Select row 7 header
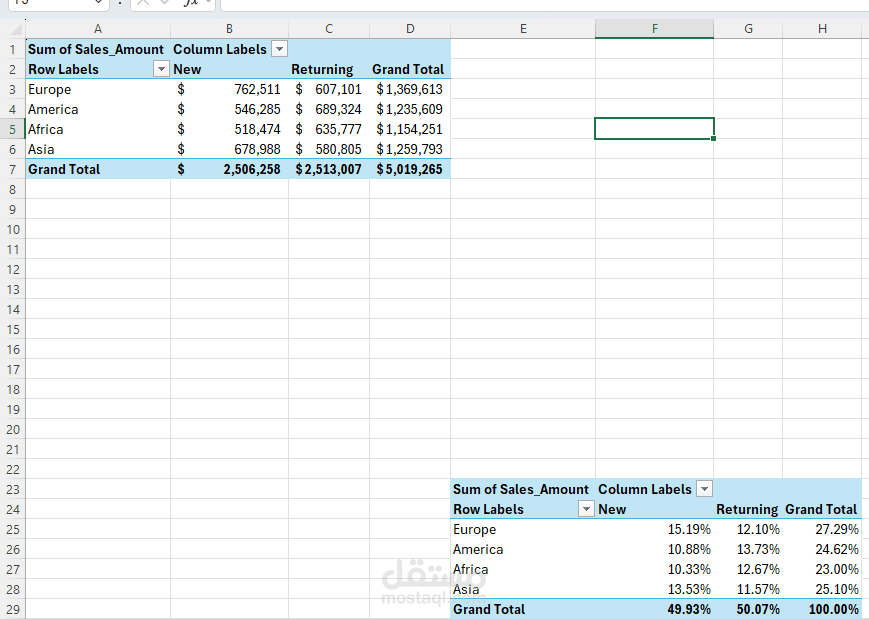The width and height of the screenshot is (869, 619). (x=12, y=169)
